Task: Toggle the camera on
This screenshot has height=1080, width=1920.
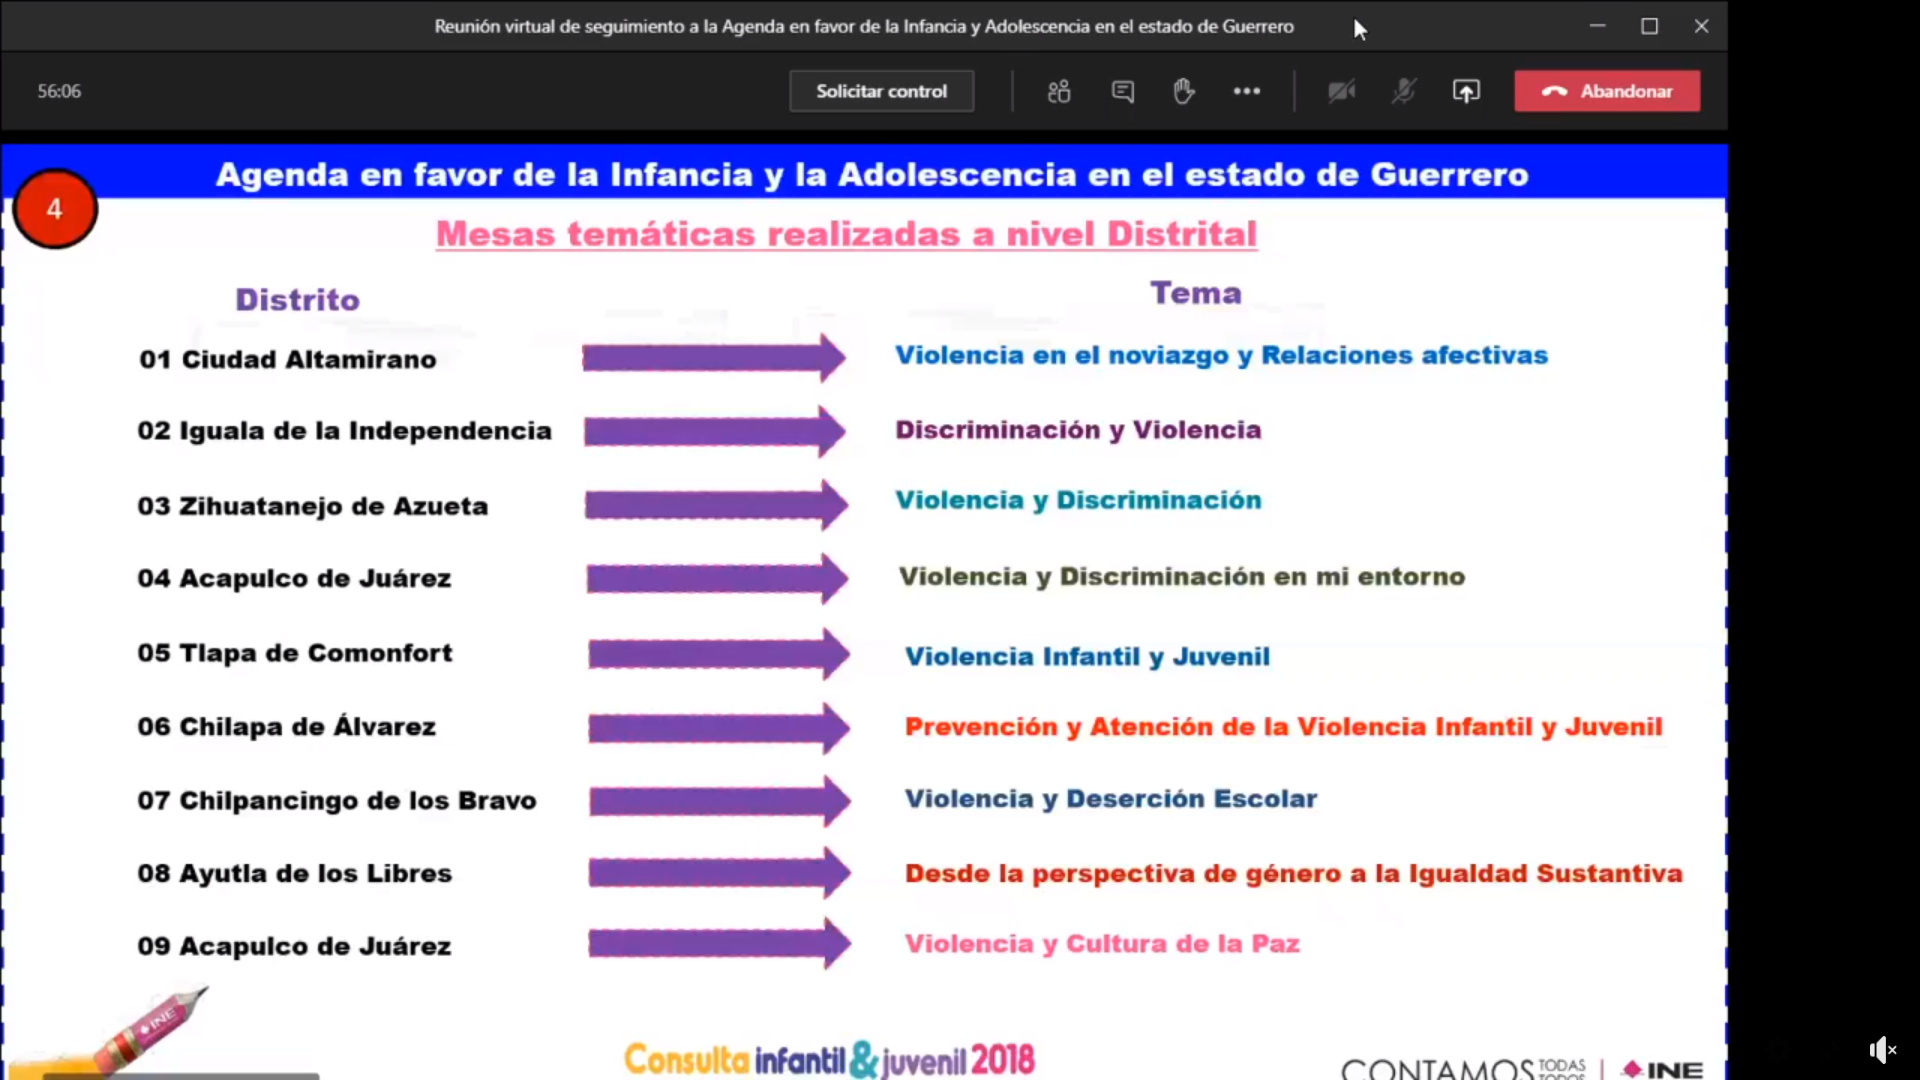Action: click(1342, 91)
